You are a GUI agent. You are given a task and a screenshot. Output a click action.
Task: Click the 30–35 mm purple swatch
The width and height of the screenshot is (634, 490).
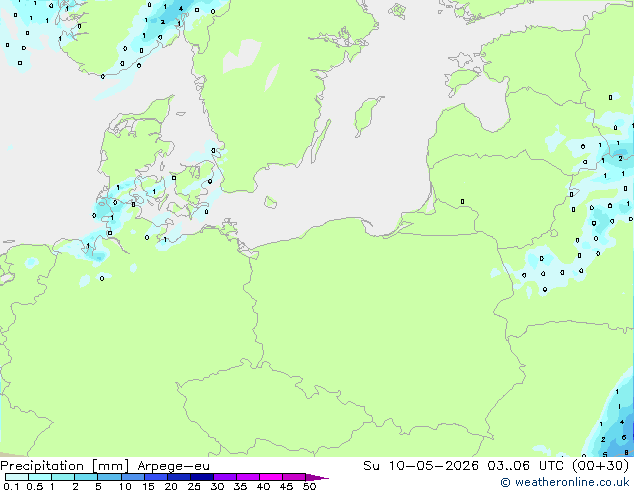[x=225, y=477]
